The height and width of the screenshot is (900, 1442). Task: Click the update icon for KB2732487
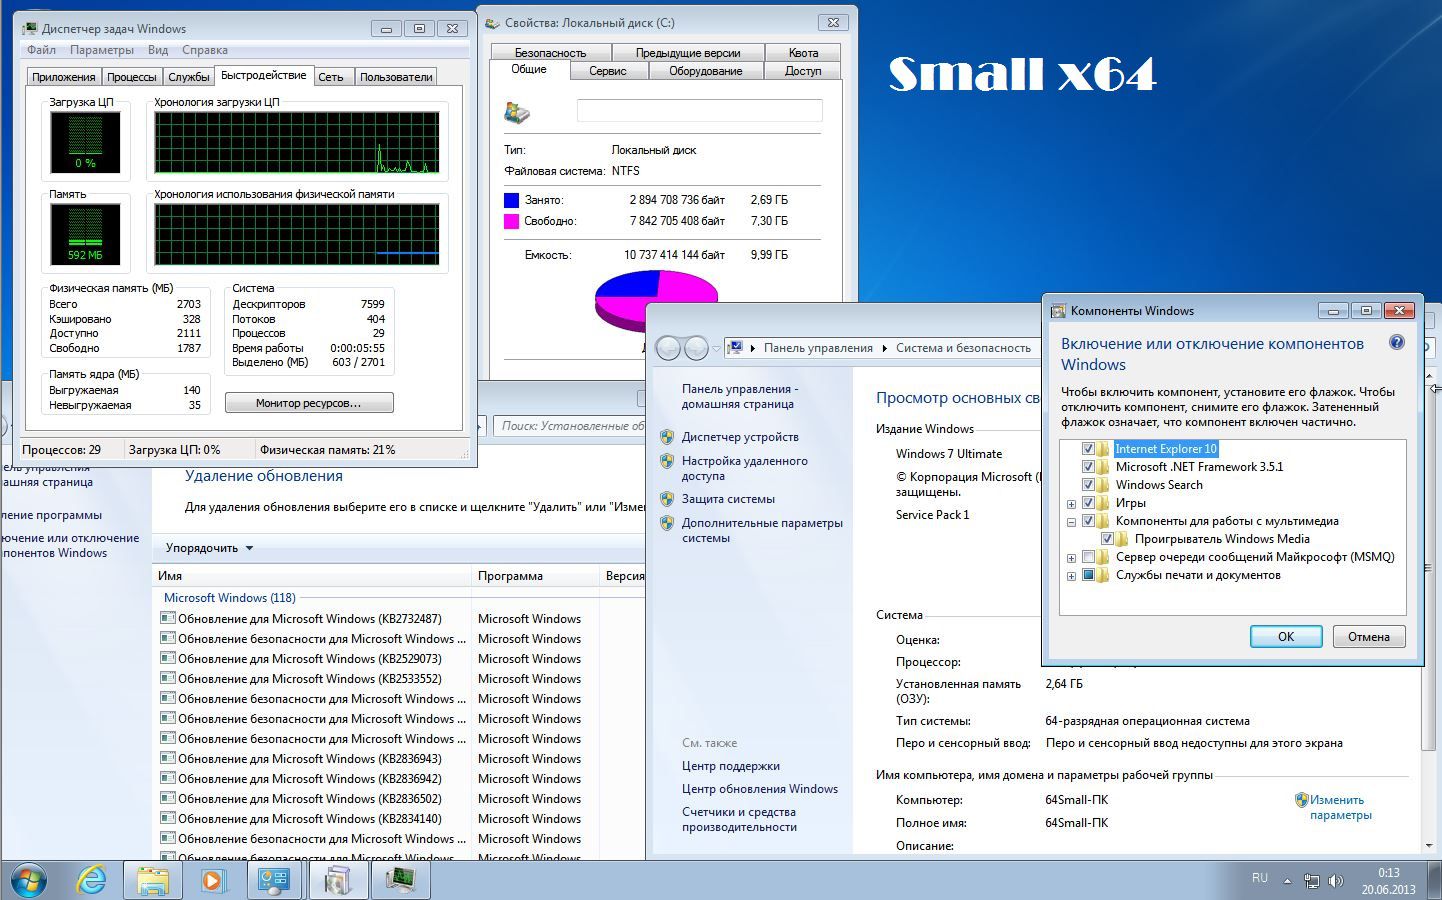click(168, 618)
